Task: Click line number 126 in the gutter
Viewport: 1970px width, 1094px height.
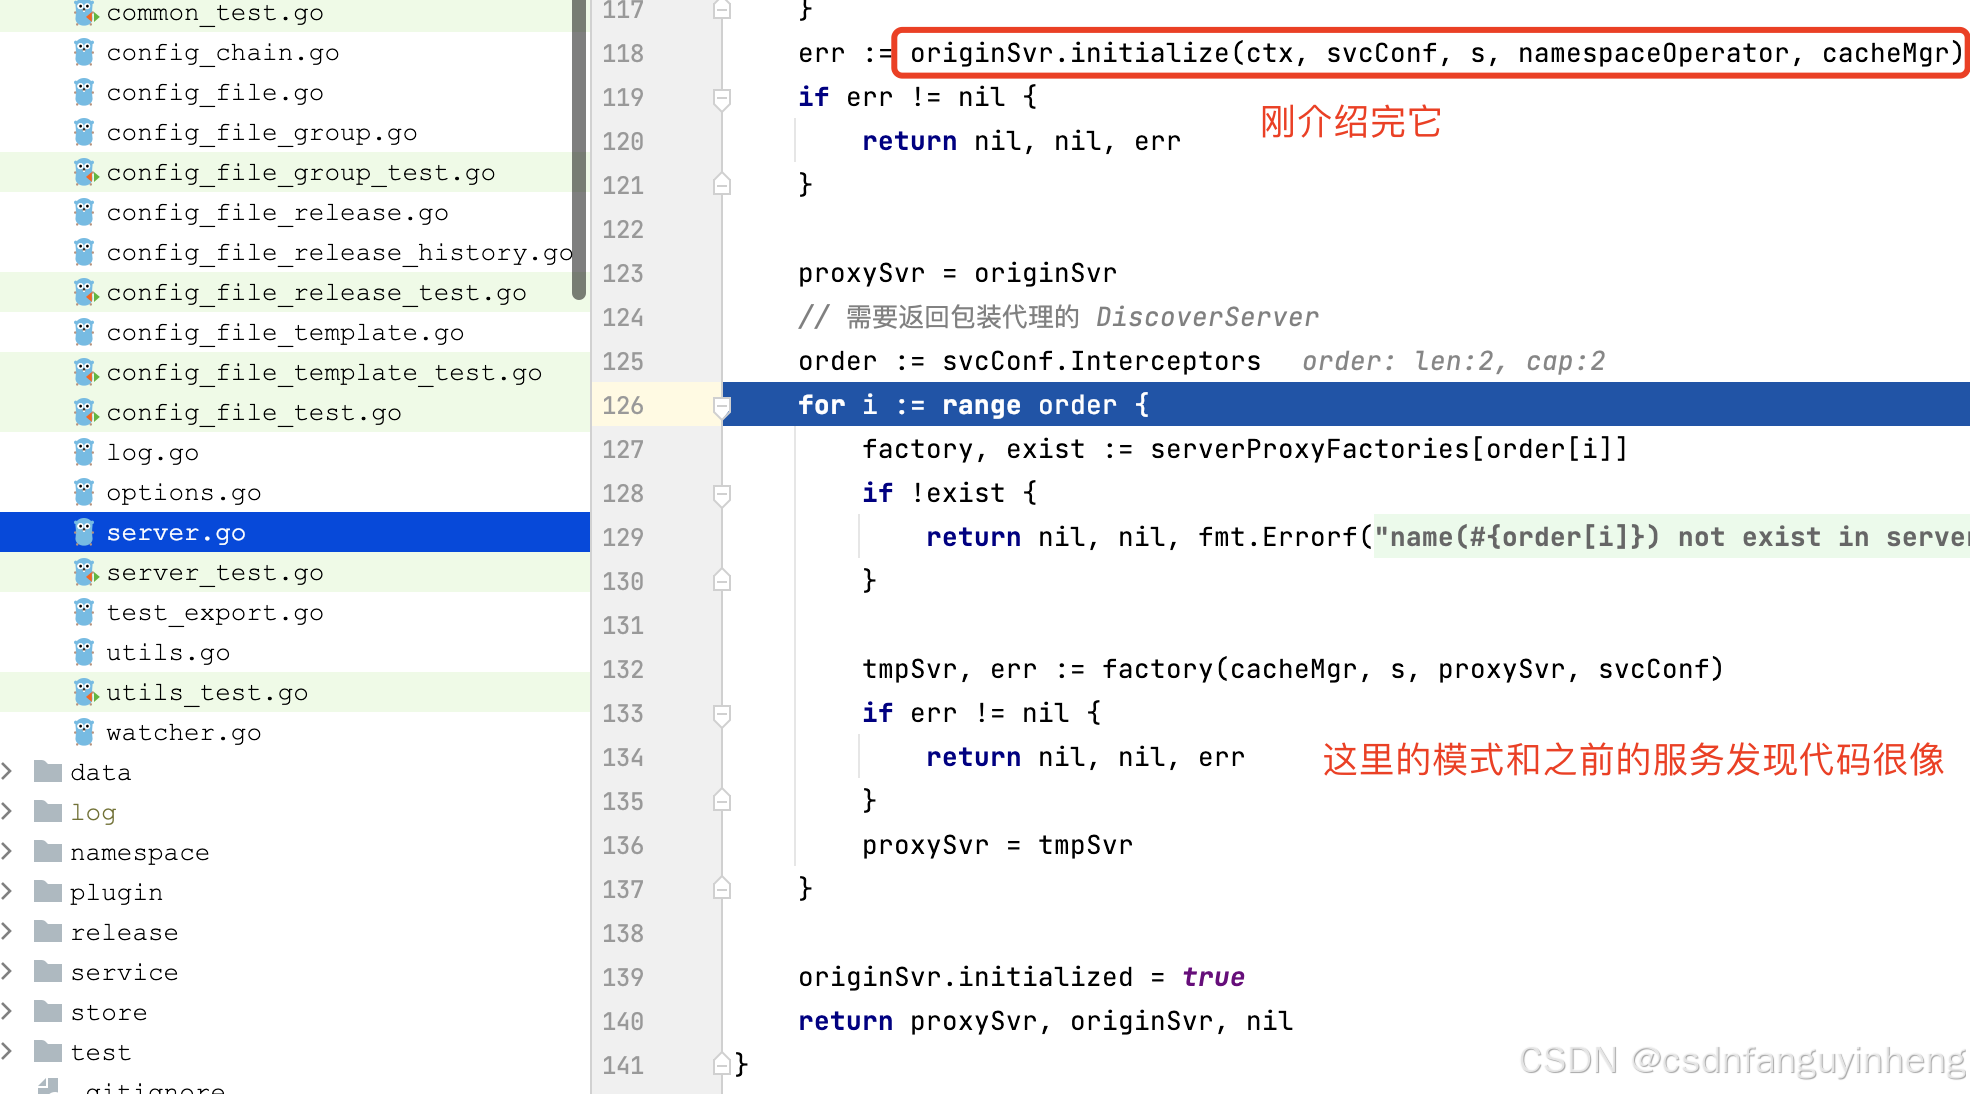Action: [x=623, y=405]
